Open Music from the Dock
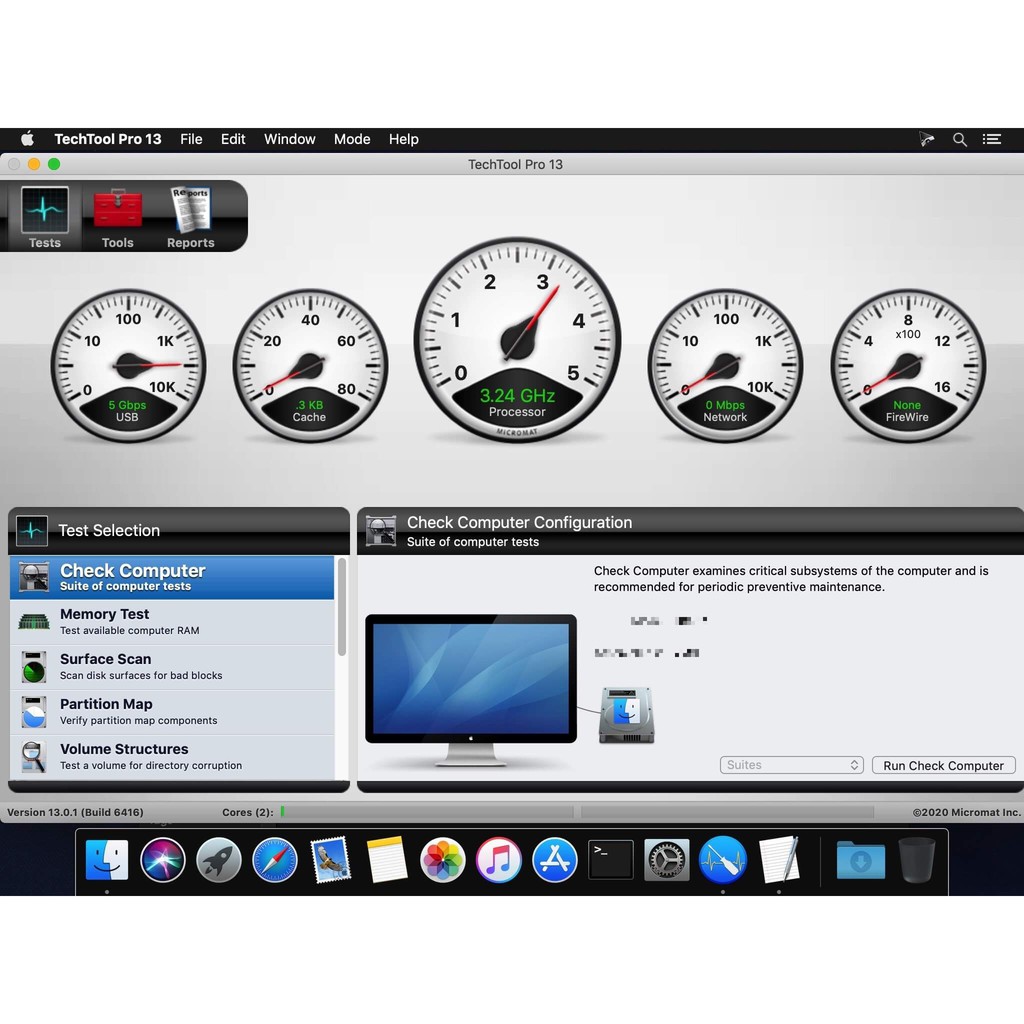The width and height of the screenshot is (1024, 1024). pos(499,859)
